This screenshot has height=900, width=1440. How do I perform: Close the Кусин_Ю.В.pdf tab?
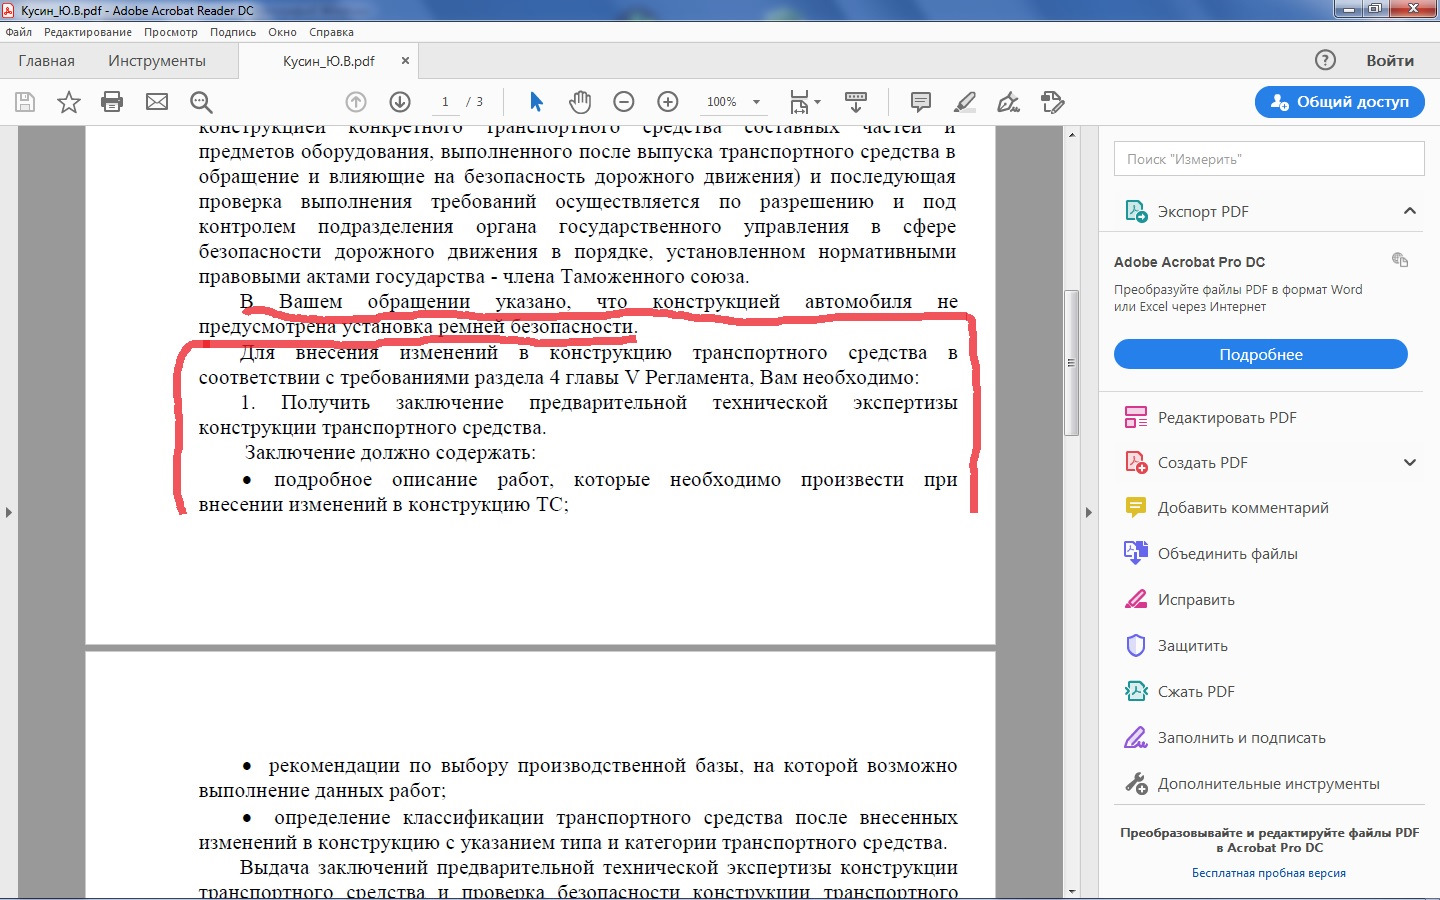click(405, 60)
